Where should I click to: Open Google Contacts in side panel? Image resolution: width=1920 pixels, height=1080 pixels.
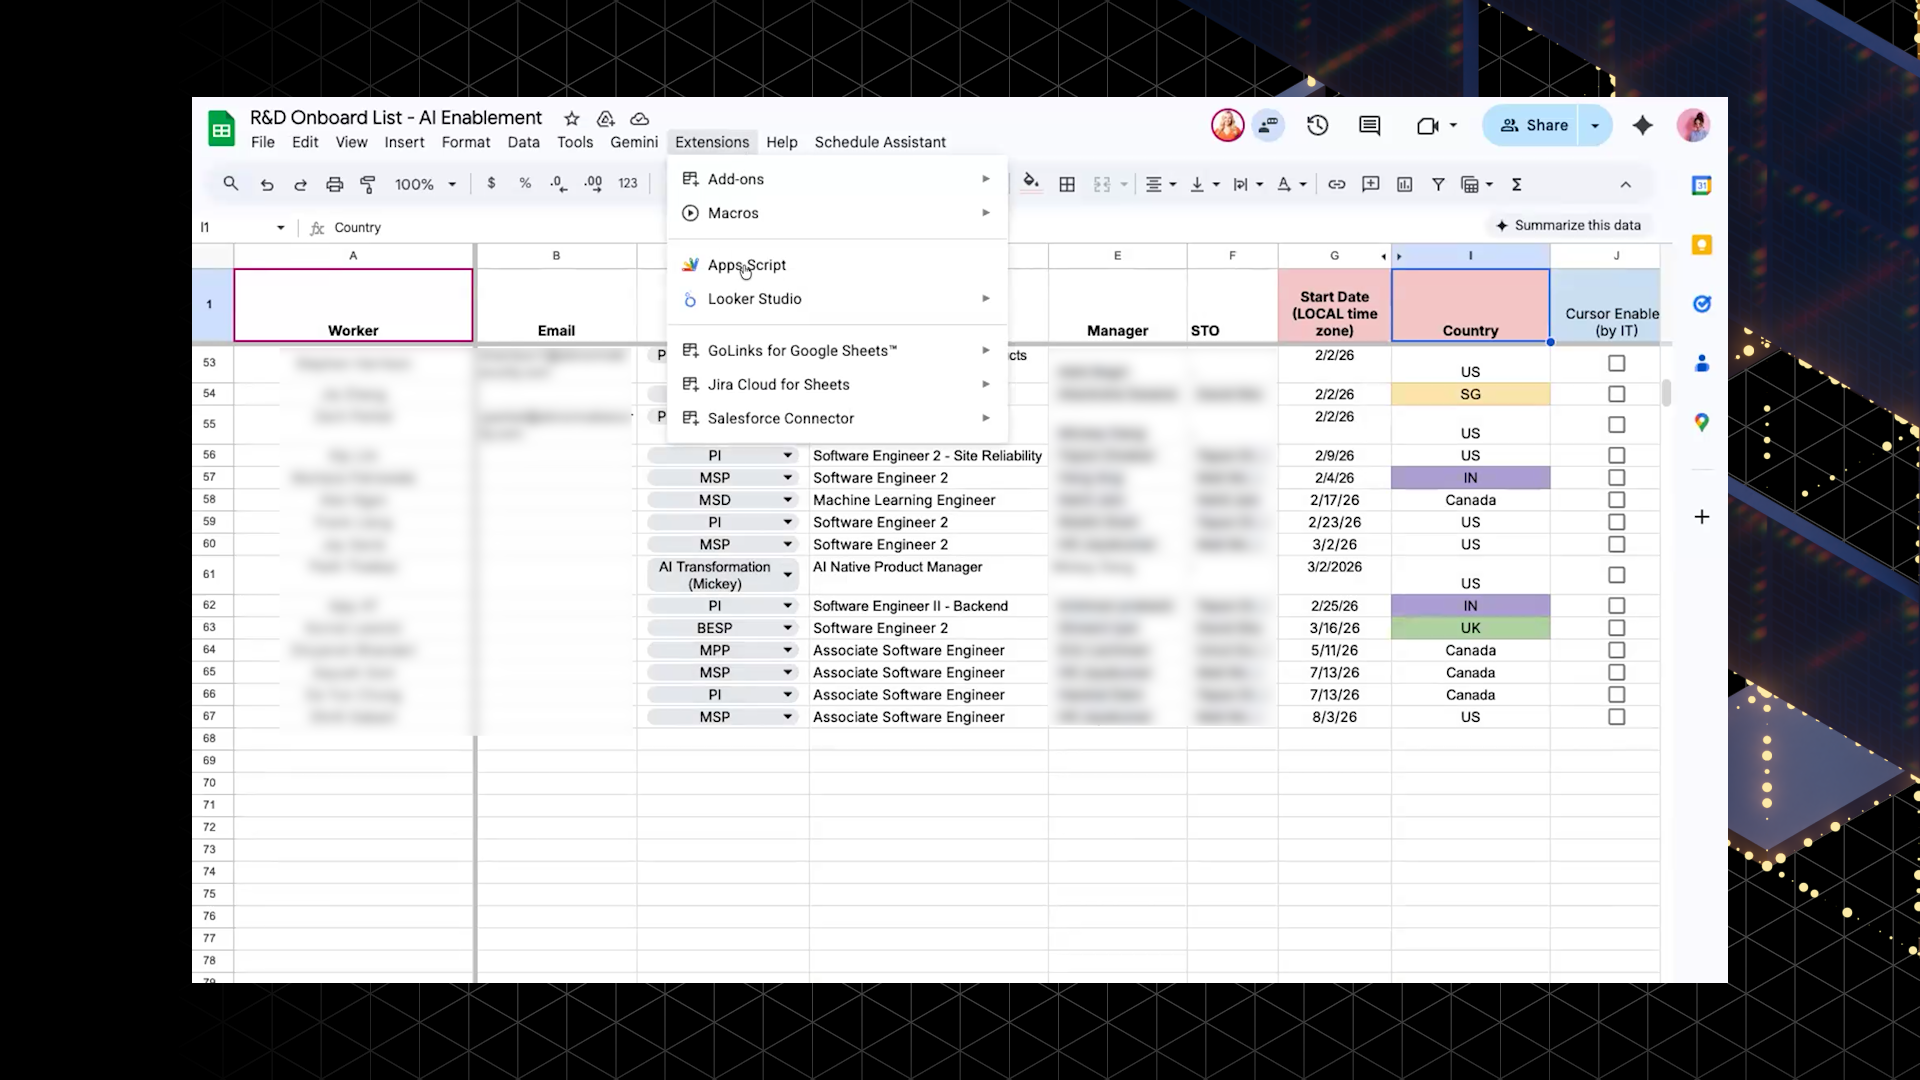coord(1702,363)
